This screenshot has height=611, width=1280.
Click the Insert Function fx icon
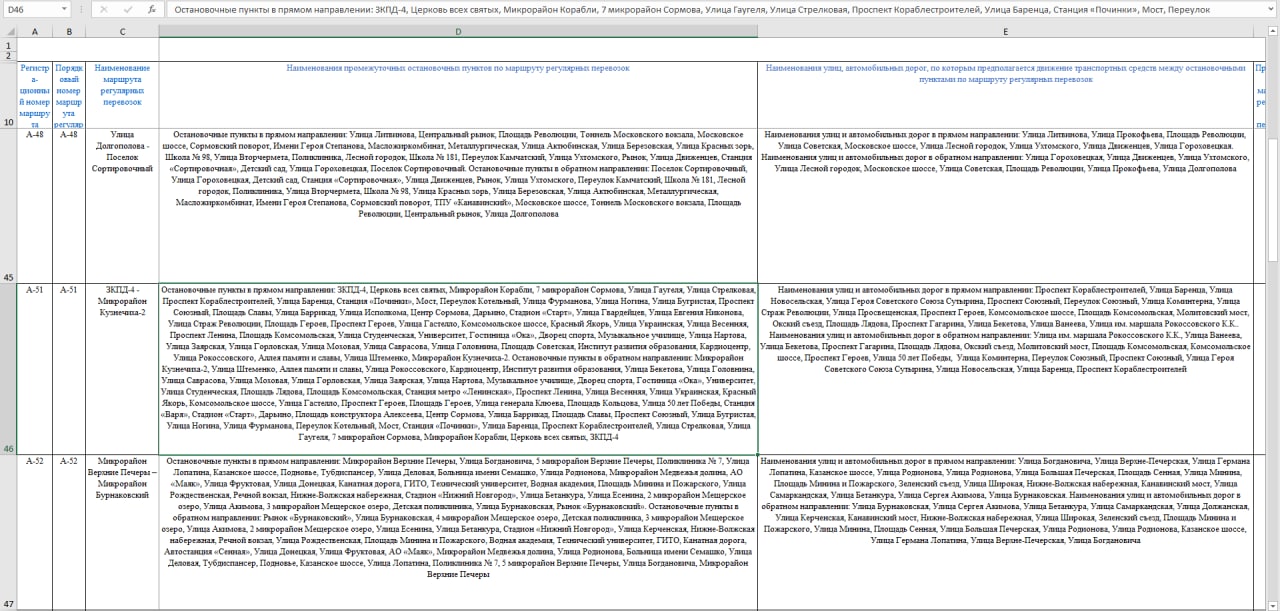click(152, 10)
